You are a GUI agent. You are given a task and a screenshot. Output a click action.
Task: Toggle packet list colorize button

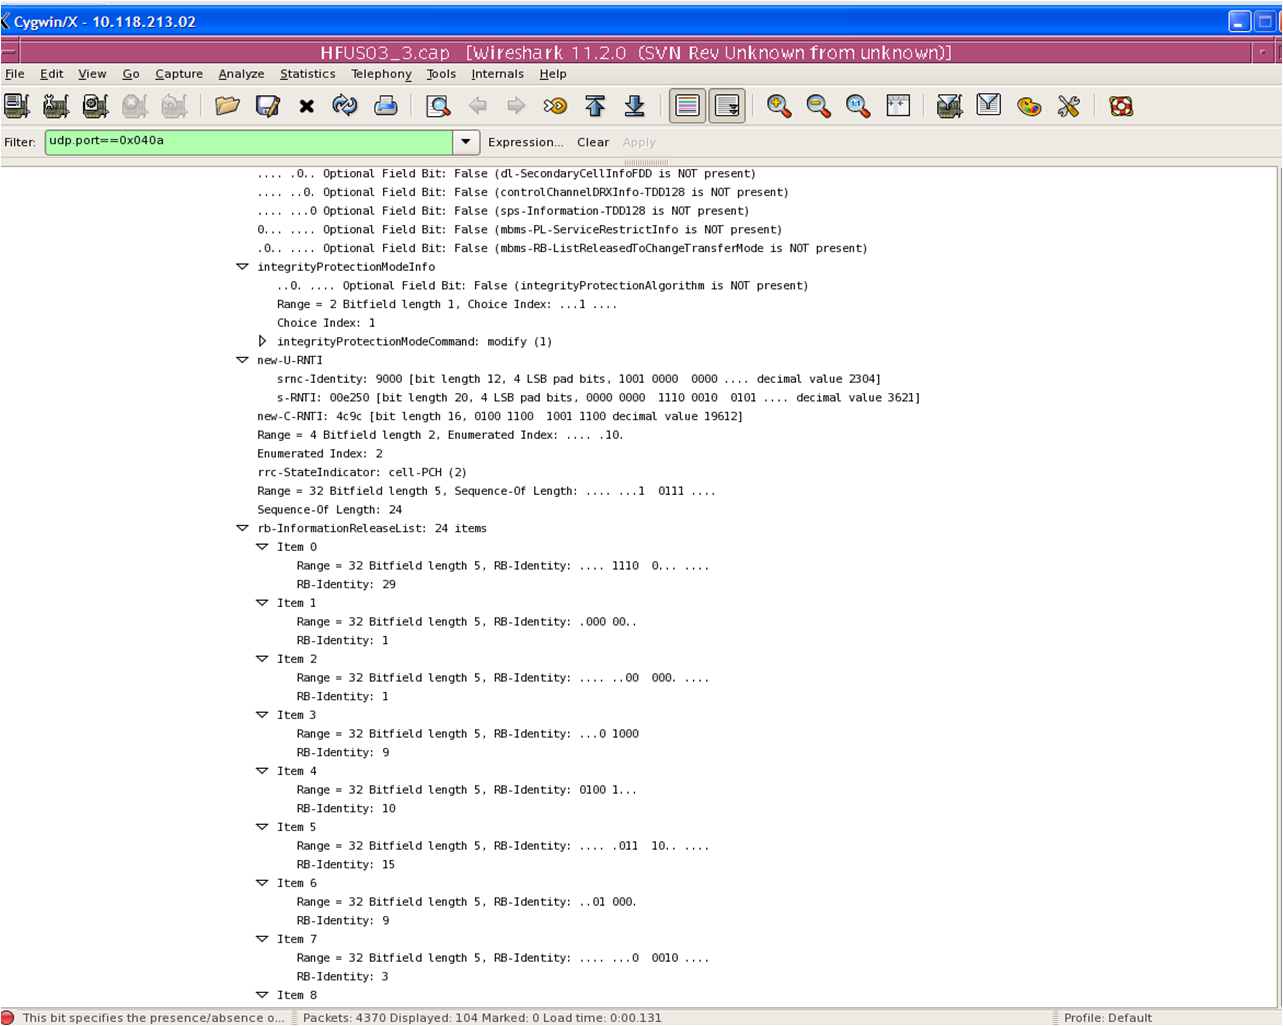[687, 106]
